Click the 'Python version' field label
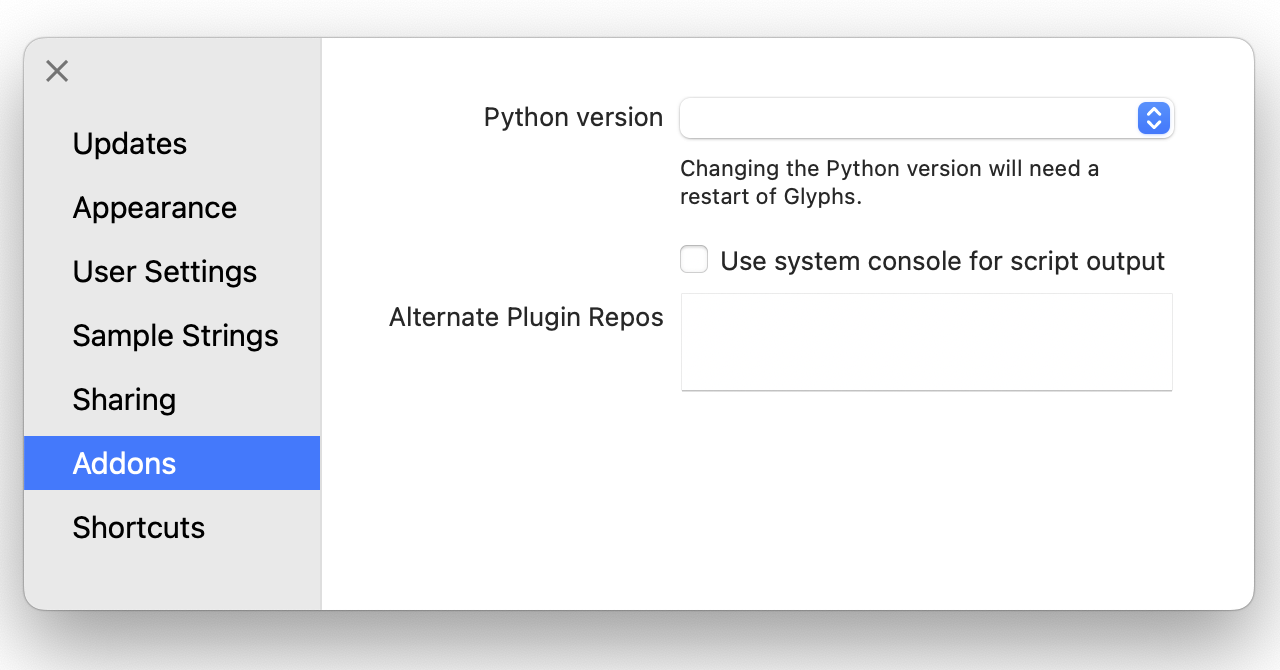The height and width of the screenshot is (670, 1280). (573, 117)
